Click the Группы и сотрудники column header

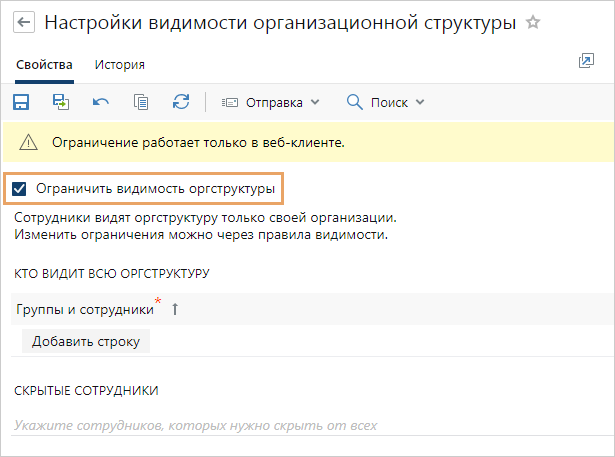coord(85,310)
